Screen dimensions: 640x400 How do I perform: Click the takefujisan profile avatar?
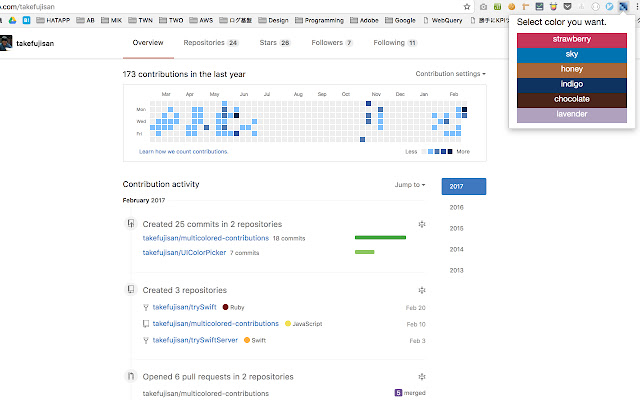pos(6,43)
